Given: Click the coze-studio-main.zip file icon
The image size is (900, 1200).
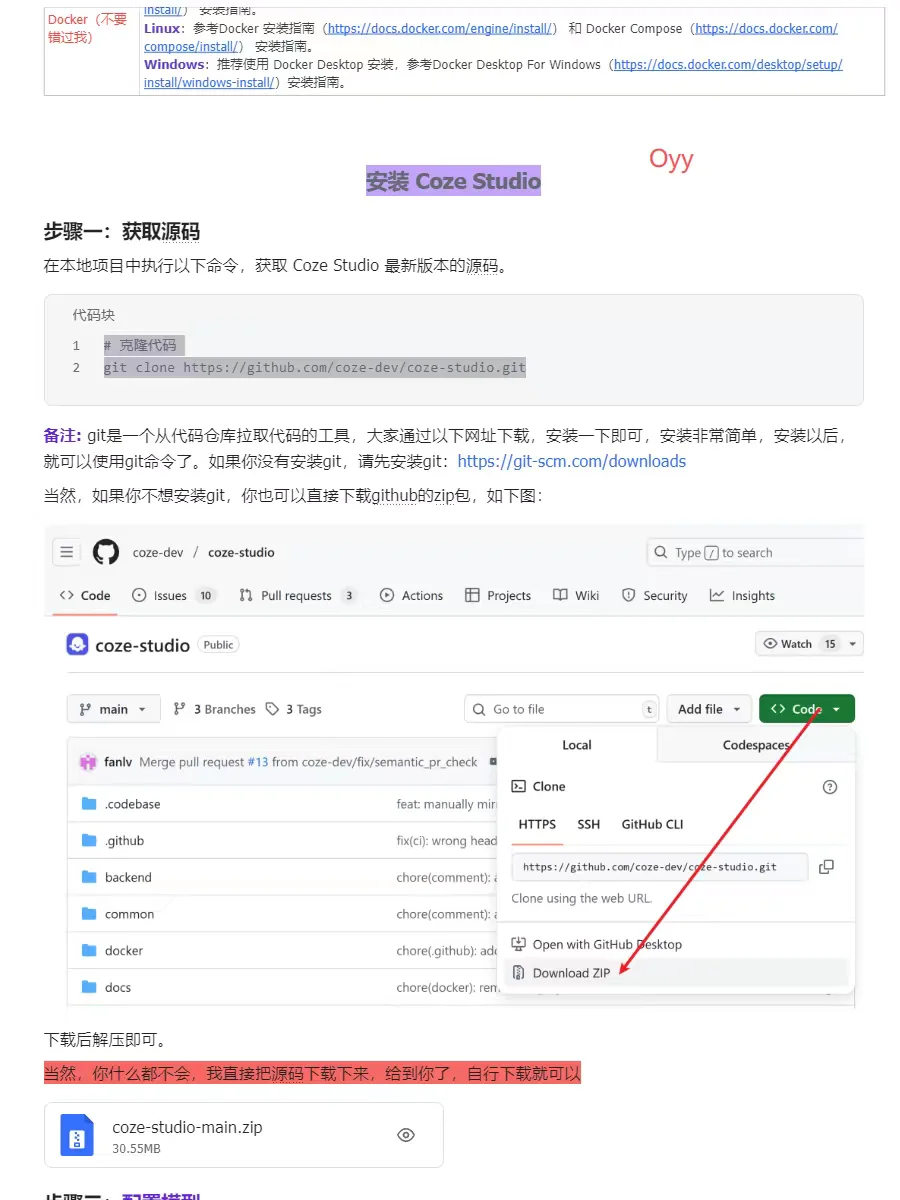Looking at the screenshot, I should click(x=77, y=1134).
